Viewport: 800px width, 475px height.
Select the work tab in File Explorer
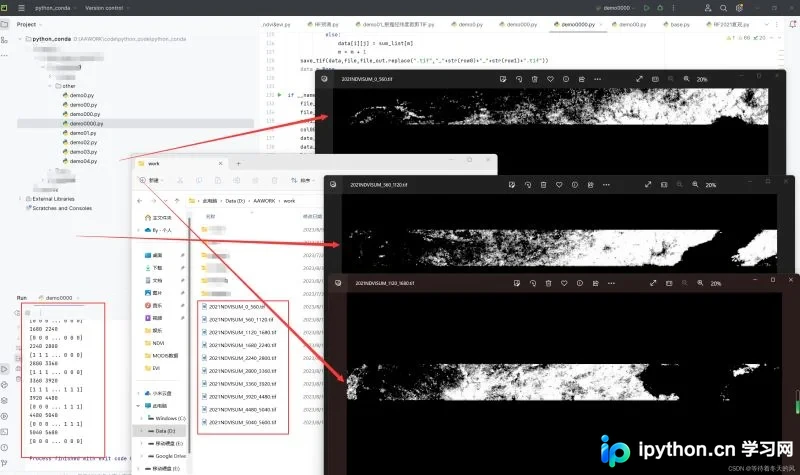tap(181, 163)
